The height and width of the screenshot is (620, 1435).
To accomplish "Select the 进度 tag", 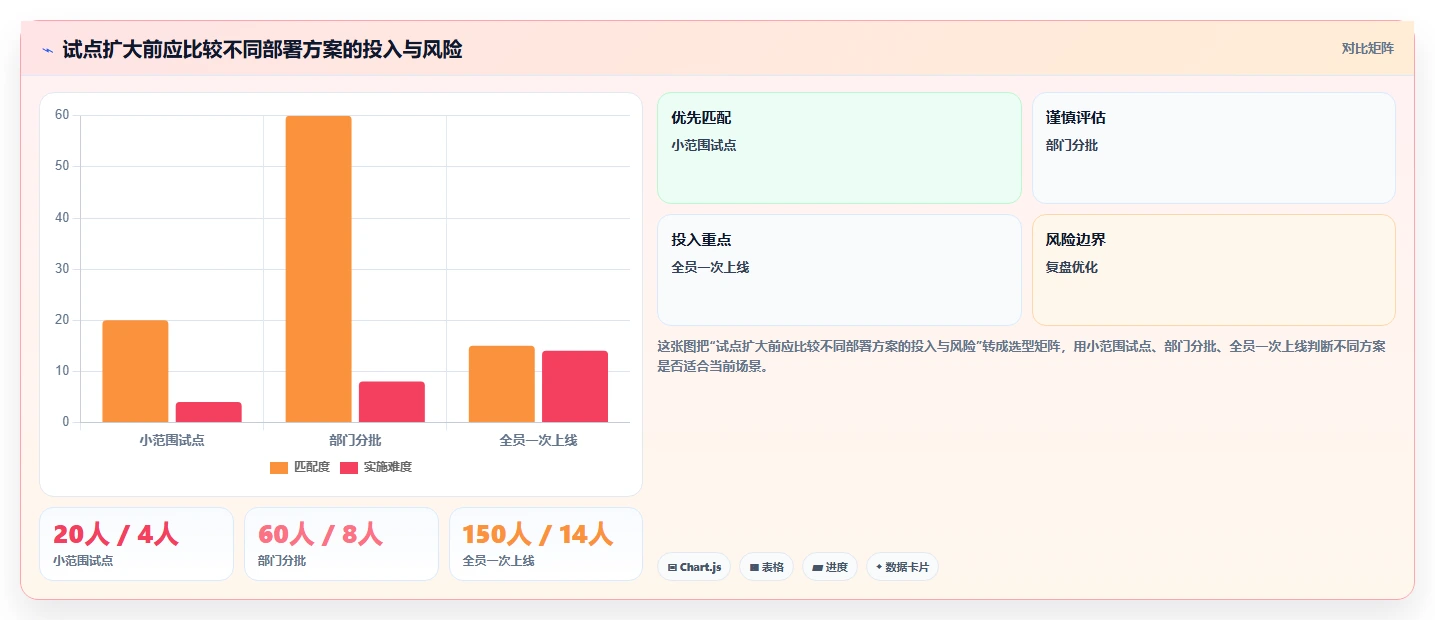I will [x=830, y=567].
